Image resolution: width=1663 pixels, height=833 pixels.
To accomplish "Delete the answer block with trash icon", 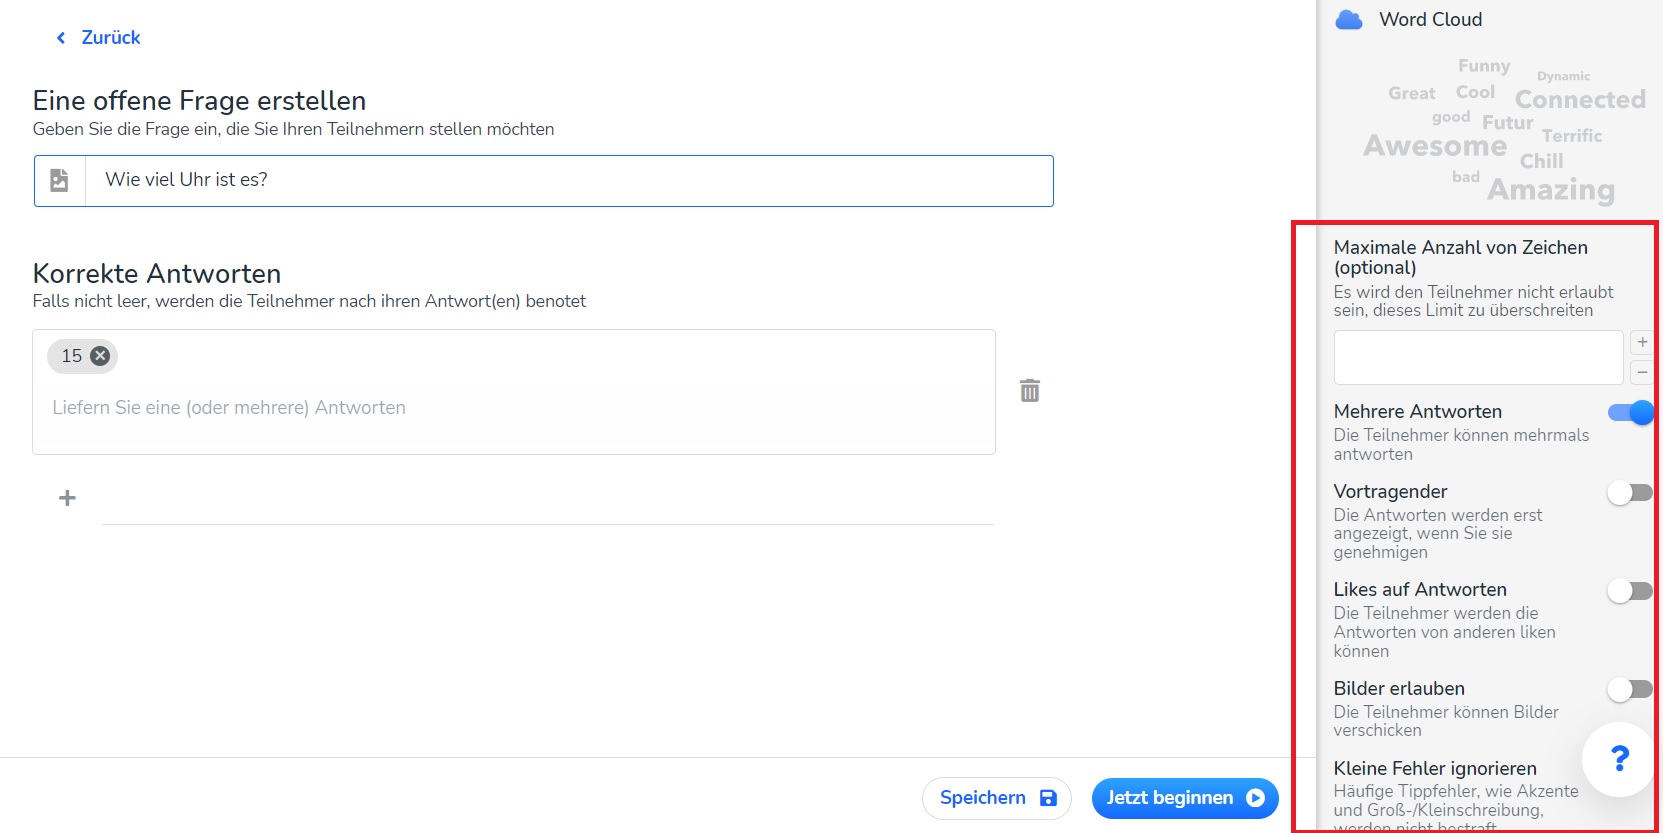I will 1030,391.
